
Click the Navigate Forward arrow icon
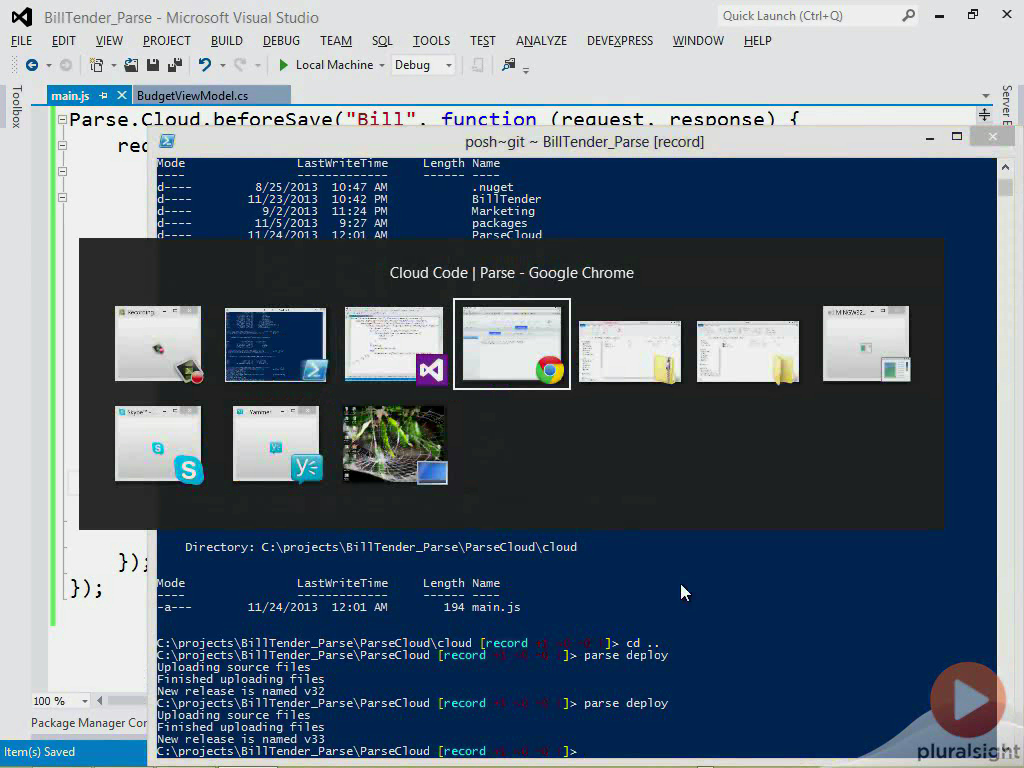65,65
